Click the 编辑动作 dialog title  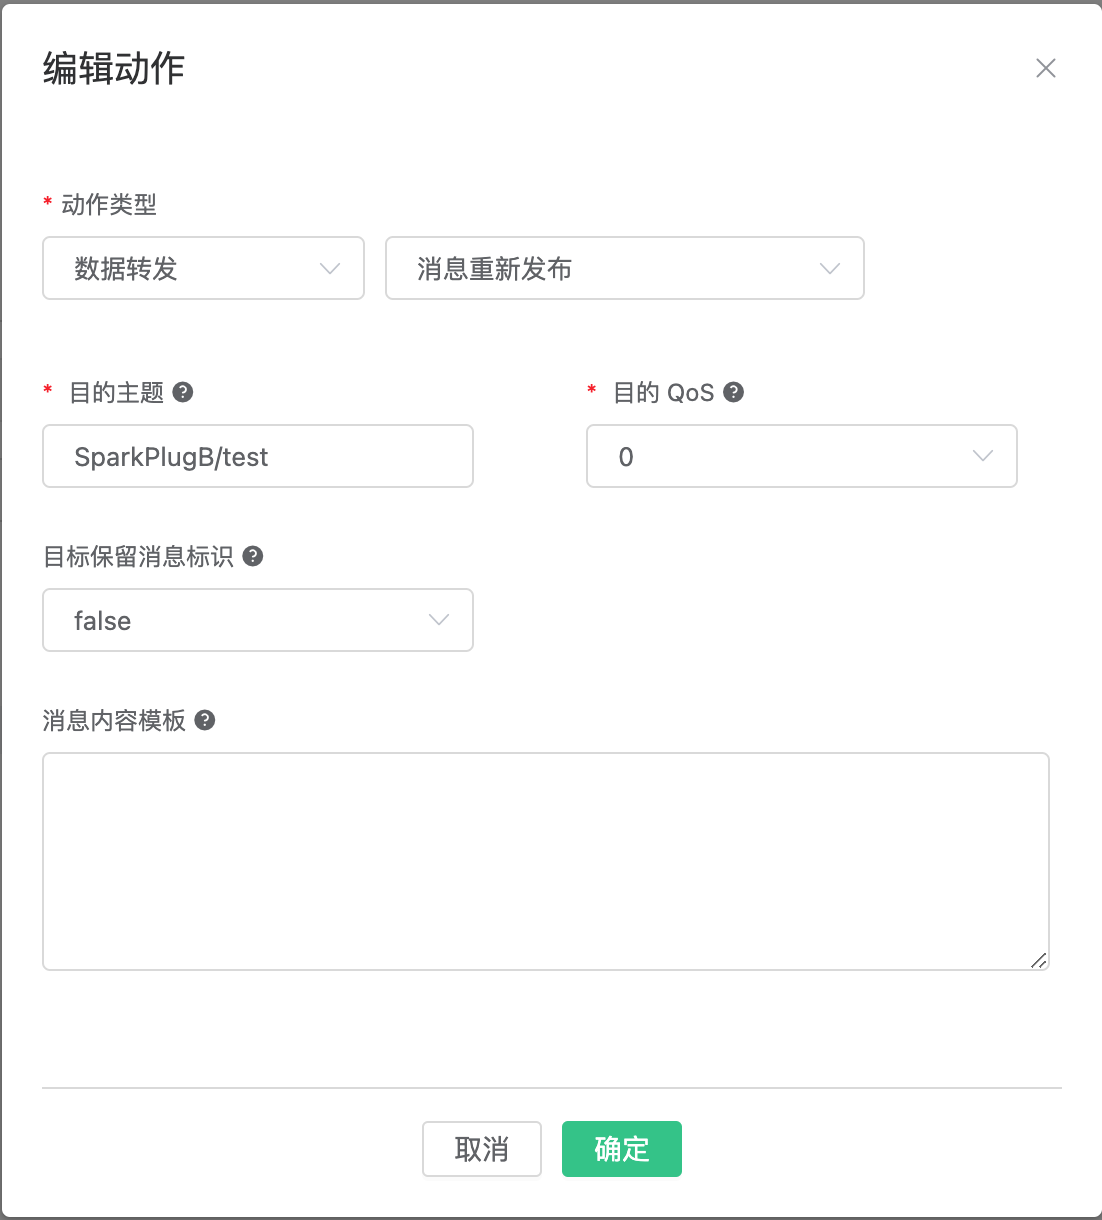tap(114, 69)
